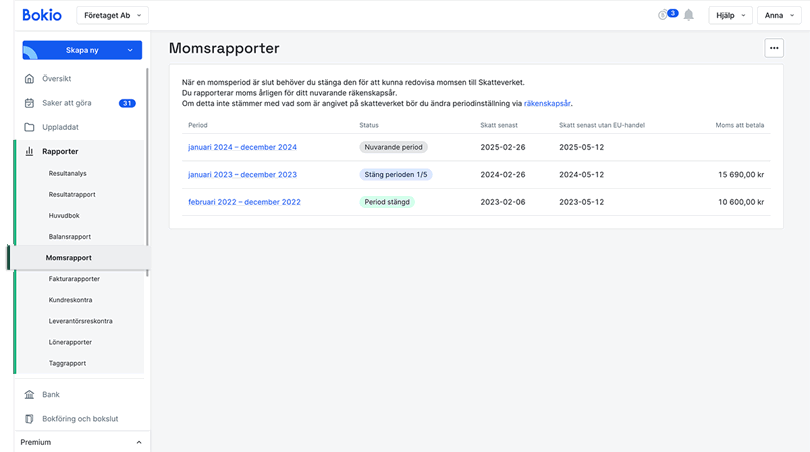The height and width of the screenshot is (452, 810).
Task: Open period januari 2023 – december 2023
Action: click(242, 175)
